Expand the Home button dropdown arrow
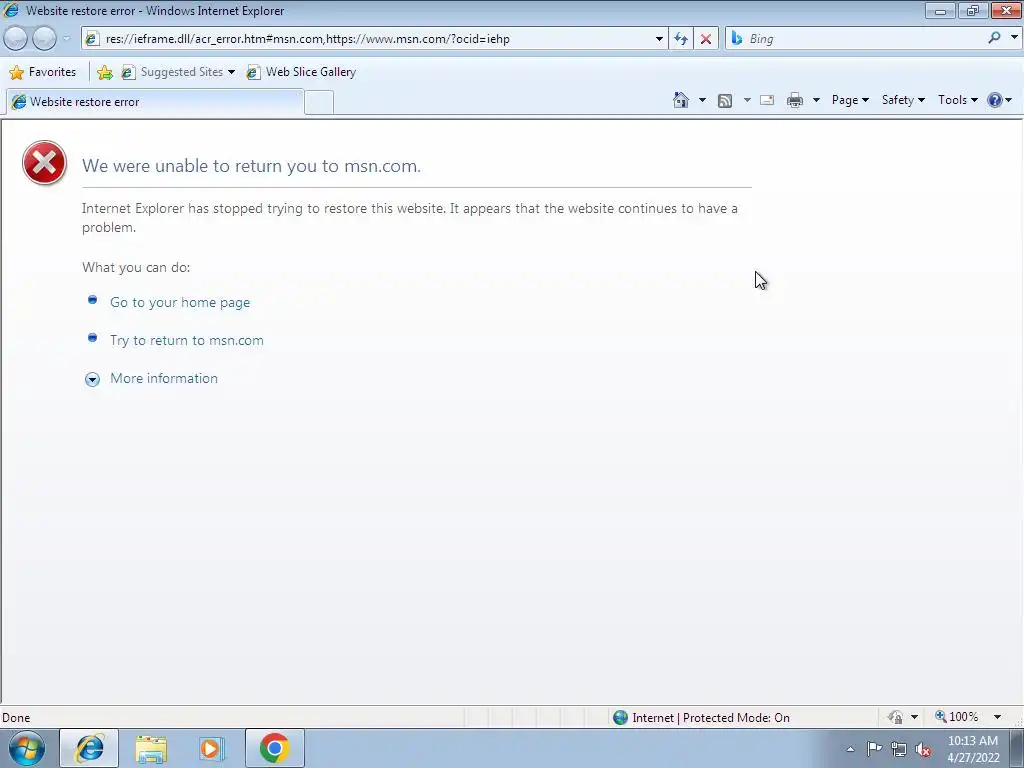 coord(702,100)
